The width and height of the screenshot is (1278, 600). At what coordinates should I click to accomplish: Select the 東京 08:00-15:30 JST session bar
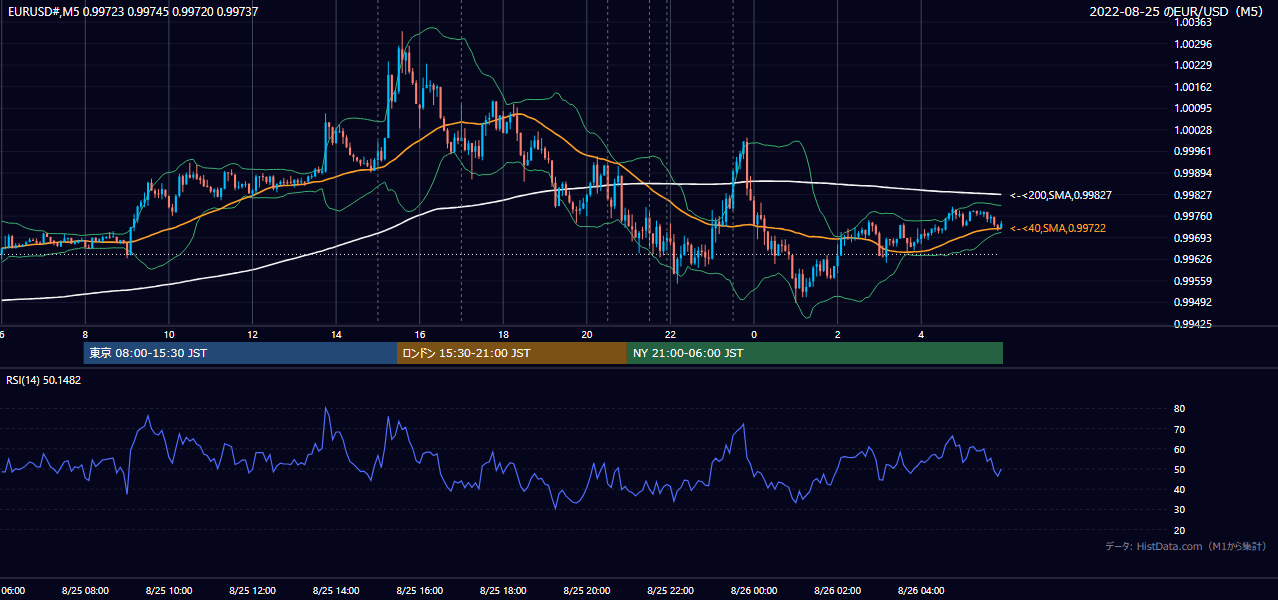pyautogui.click(x=240, y=353)
